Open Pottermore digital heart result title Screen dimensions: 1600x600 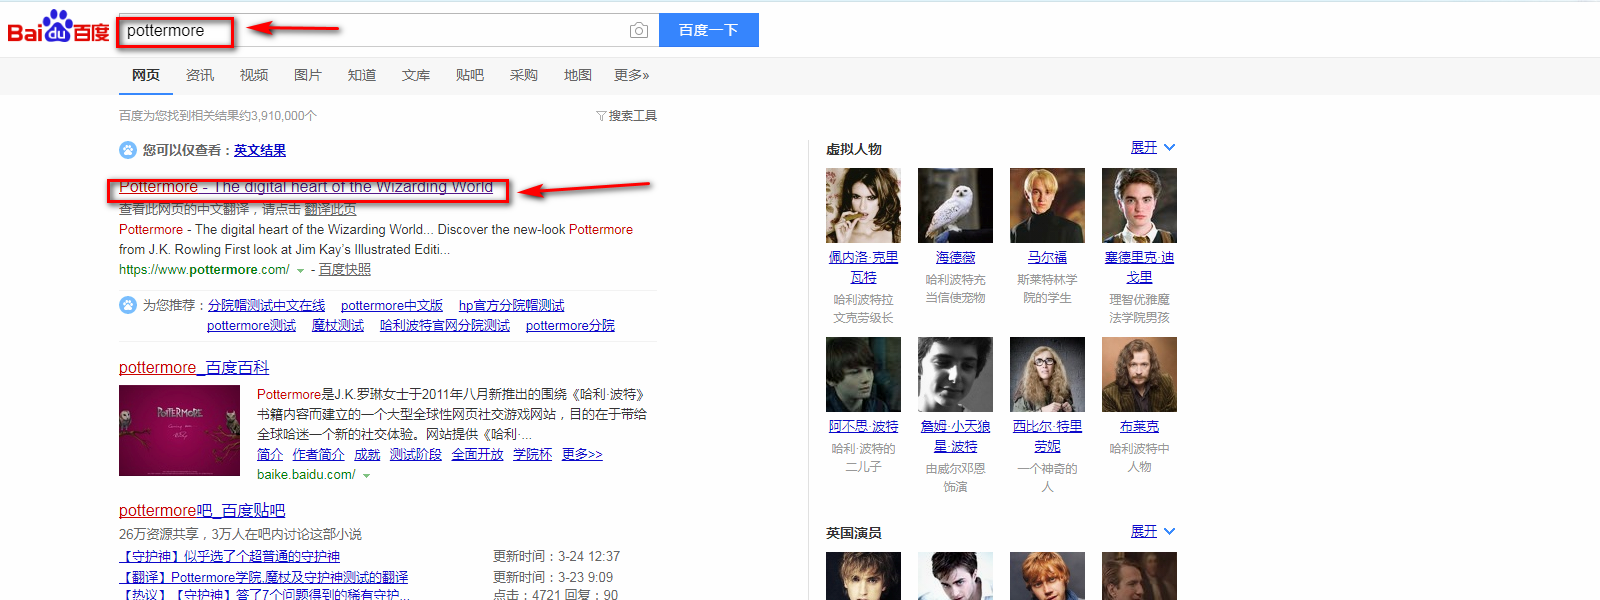(x=306, y=187)
